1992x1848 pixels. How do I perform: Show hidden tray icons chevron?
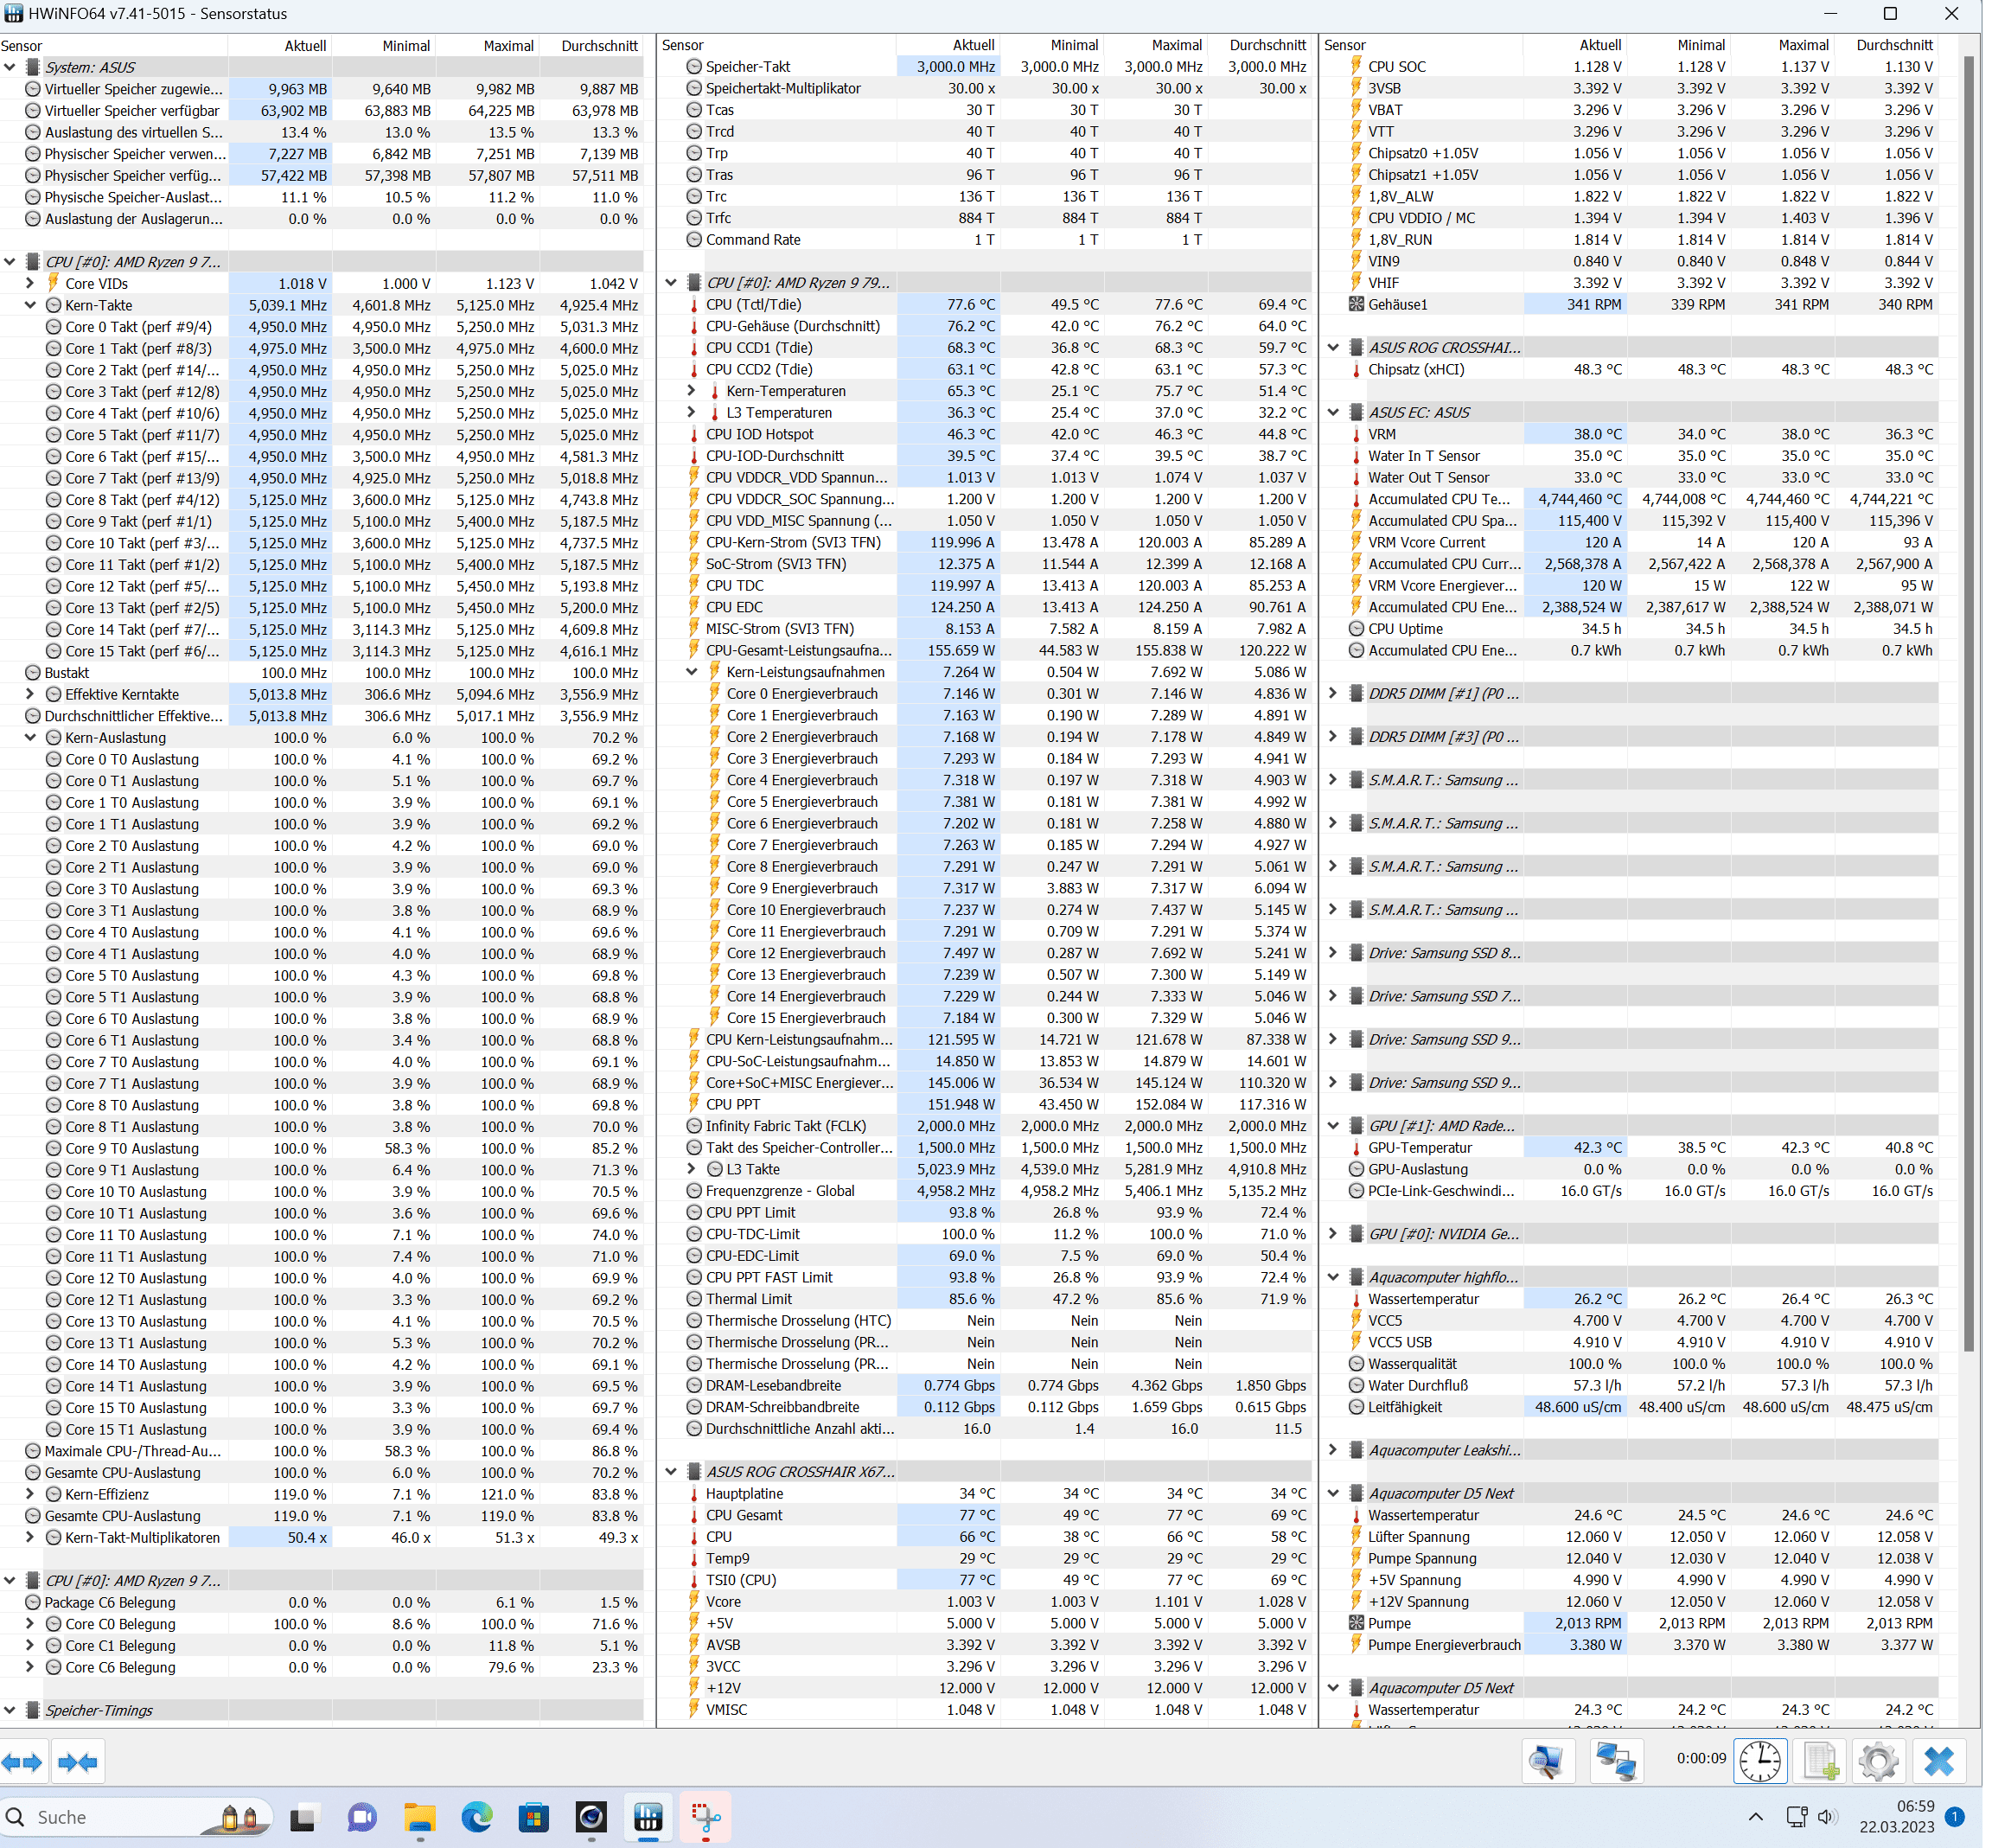[x=1756, y=1817]
